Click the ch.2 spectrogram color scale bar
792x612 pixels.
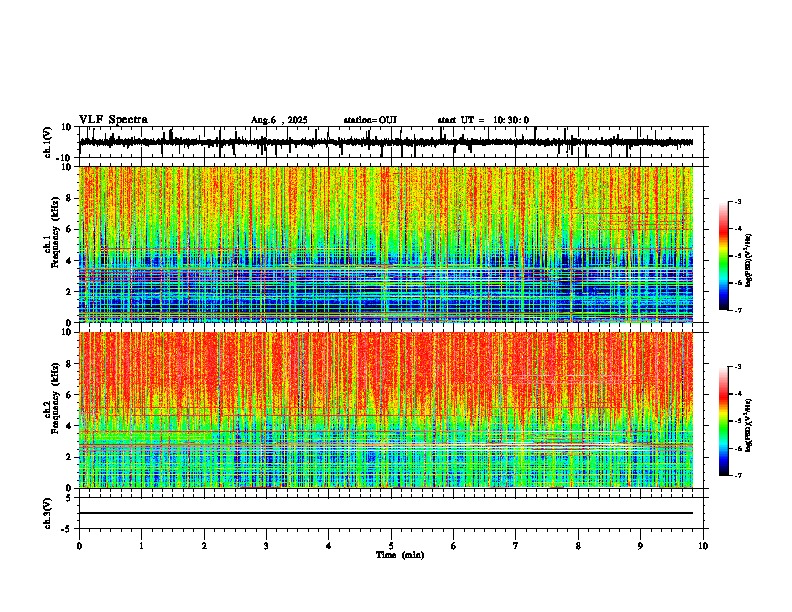point(723,421)
